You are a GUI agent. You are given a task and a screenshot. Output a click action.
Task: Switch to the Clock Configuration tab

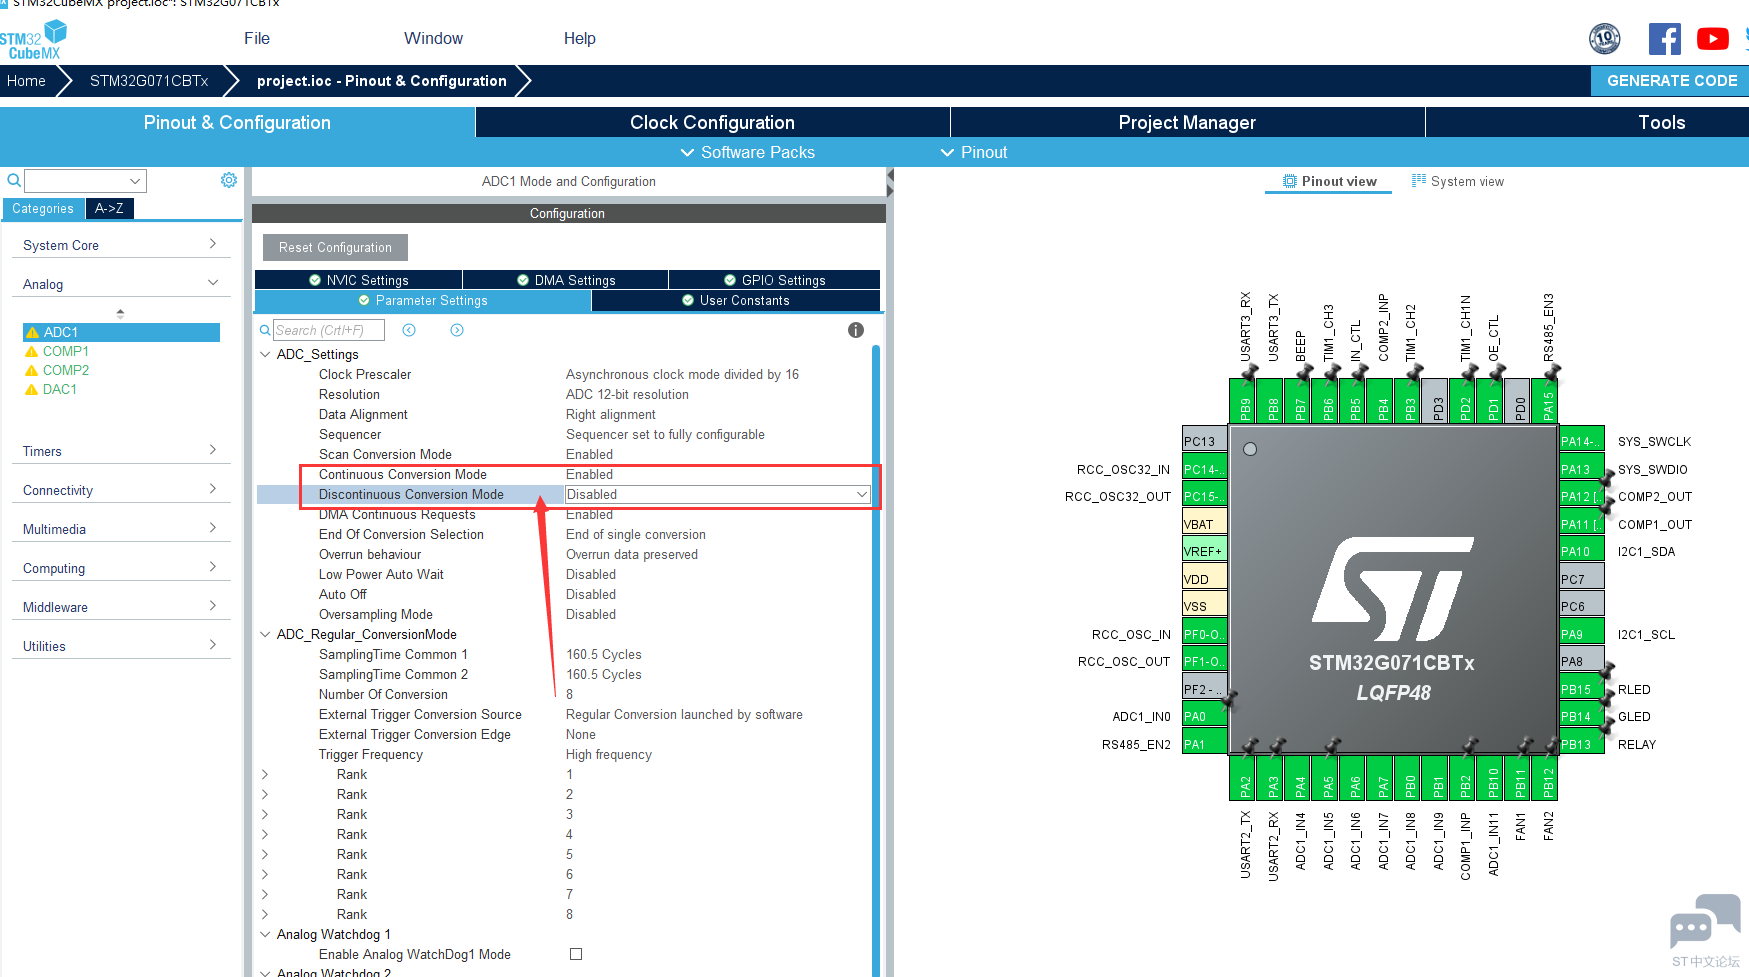(711, 122)
